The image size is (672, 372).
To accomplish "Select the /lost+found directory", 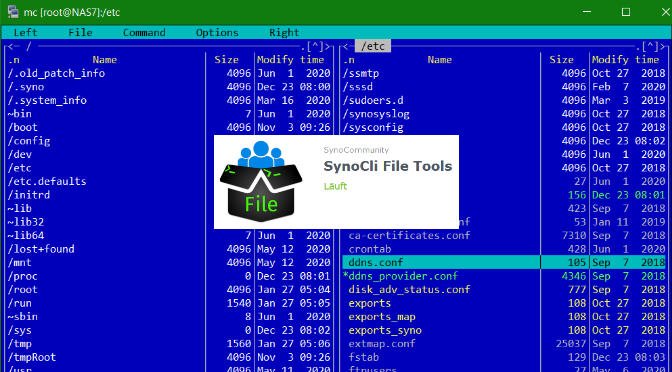I will (41, 249).
